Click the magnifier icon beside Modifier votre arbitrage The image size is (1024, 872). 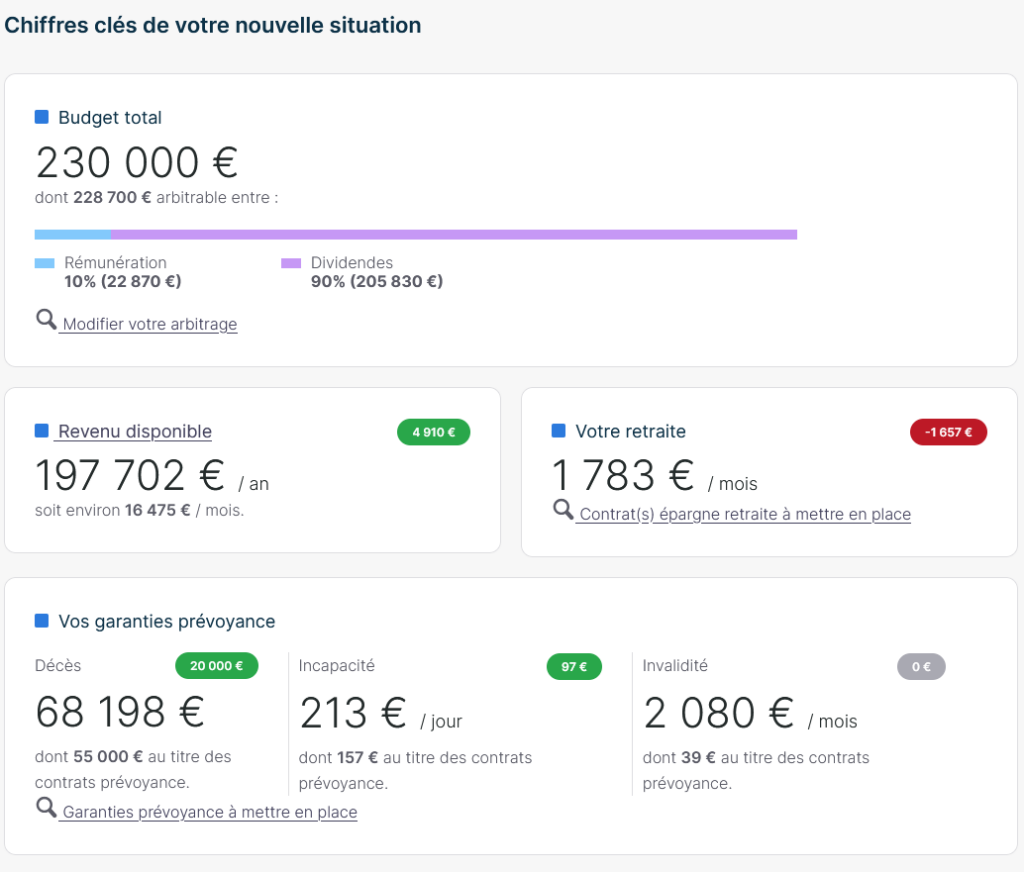[46, 319]
